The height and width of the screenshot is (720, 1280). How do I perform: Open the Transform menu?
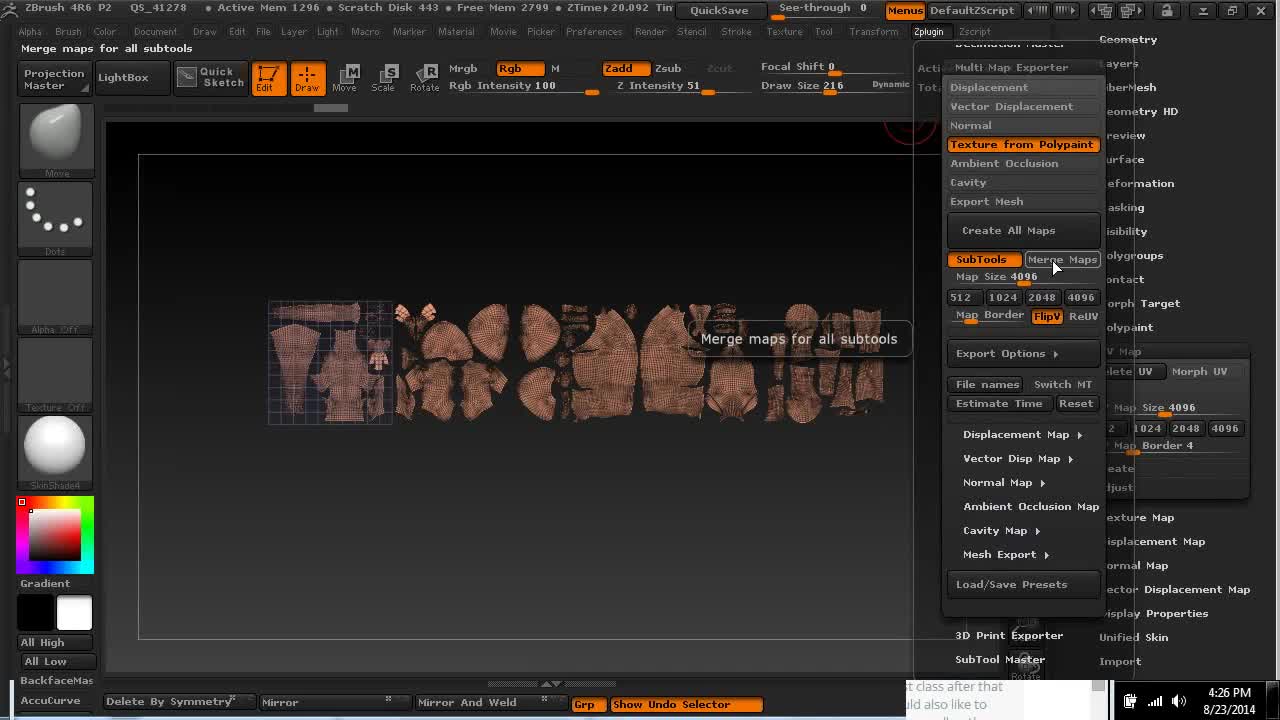coord(874,32)
